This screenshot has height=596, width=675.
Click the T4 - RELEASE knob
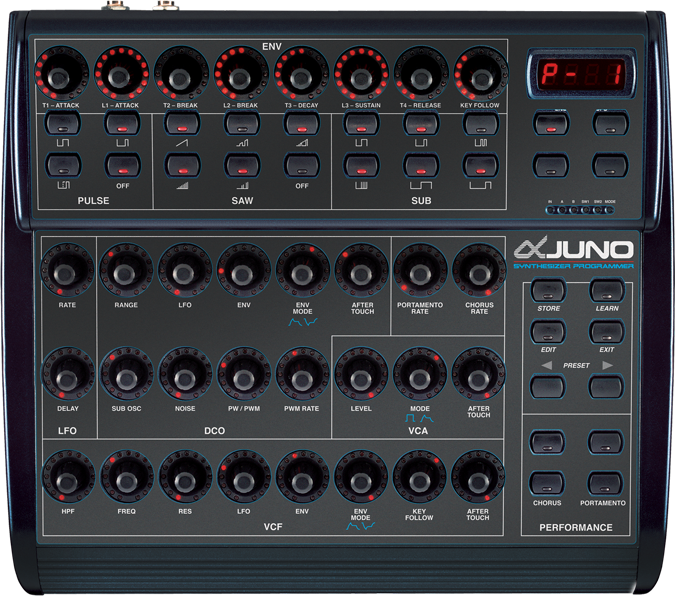click(421, 74)
